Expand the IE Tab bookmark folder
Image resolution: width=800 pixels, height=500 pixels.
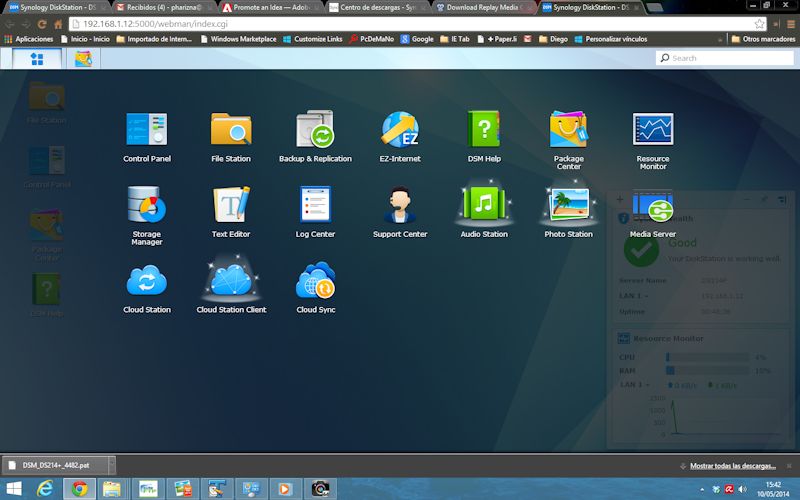[455, 39]
